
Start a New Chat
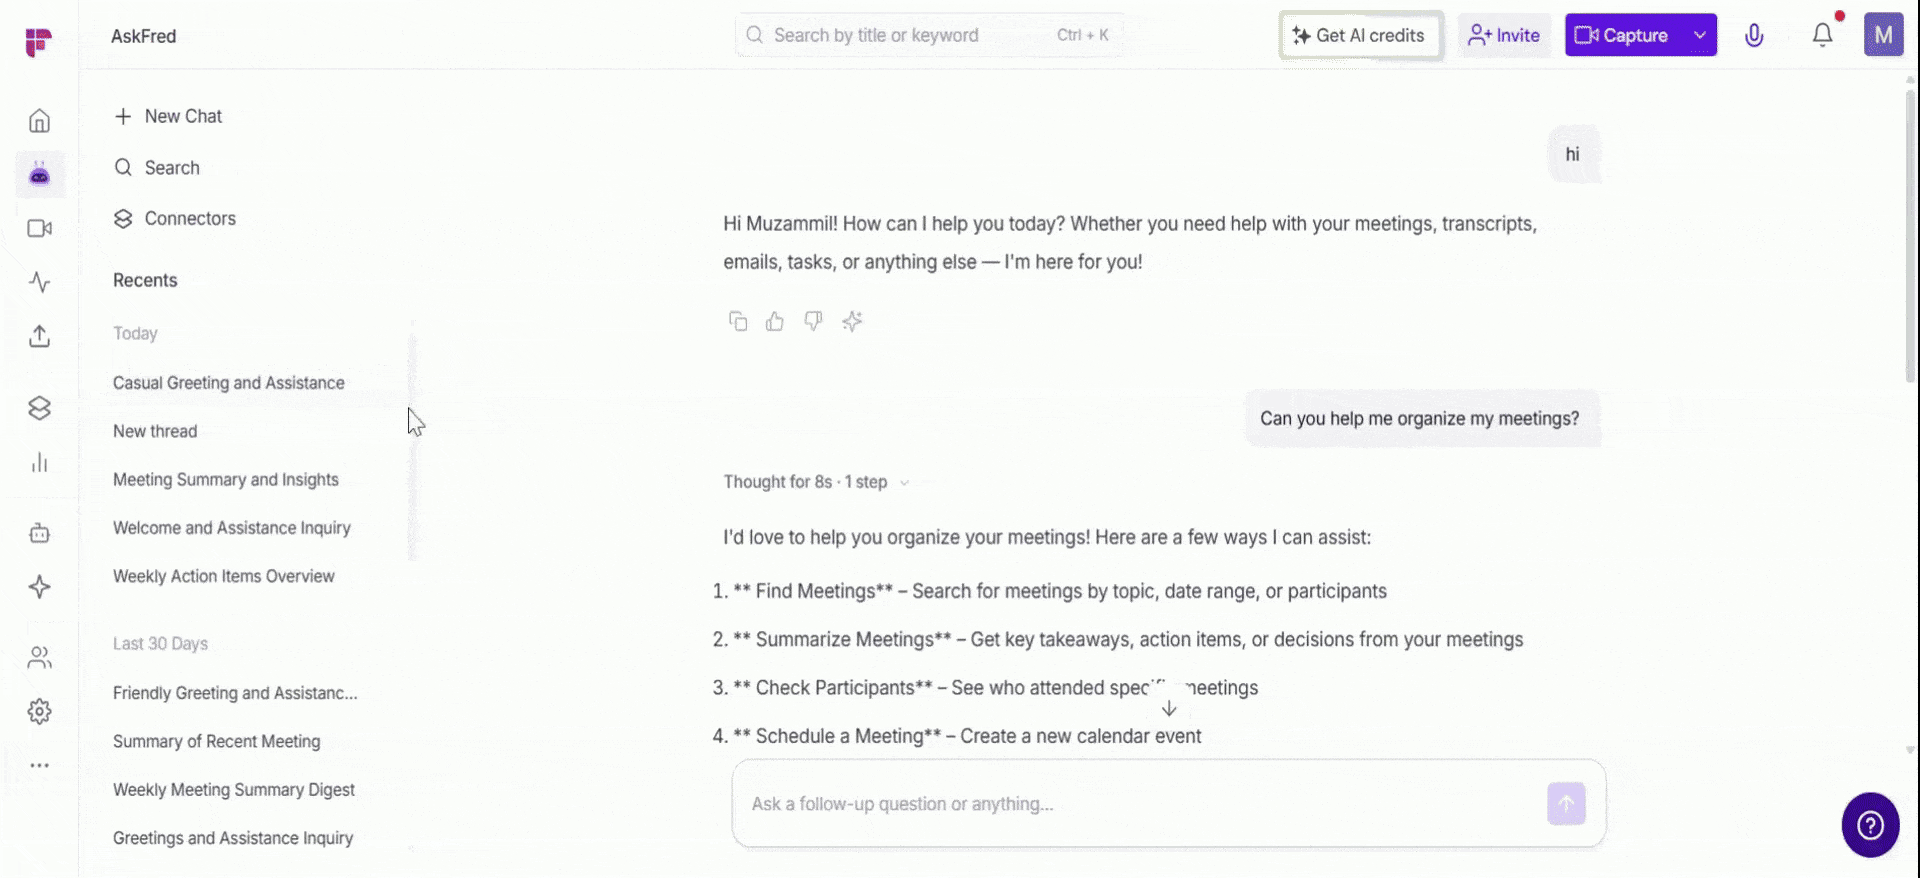168,116
